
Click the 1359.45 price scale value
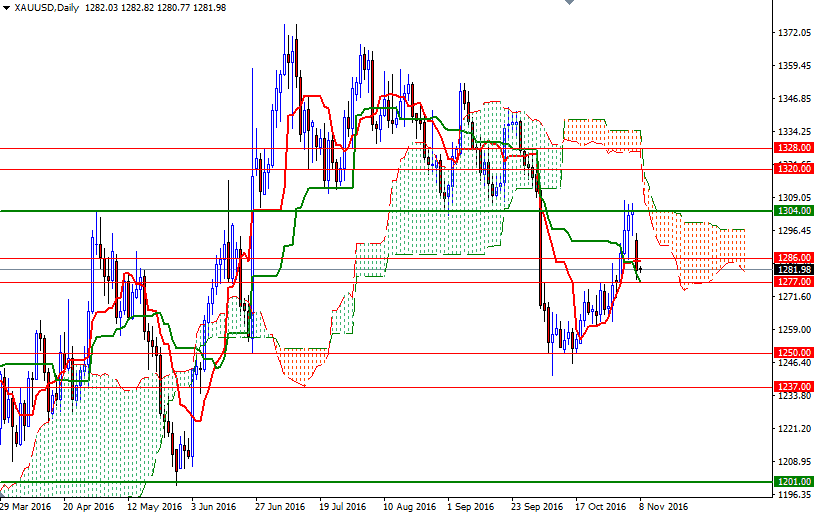(x=794, y=66)
